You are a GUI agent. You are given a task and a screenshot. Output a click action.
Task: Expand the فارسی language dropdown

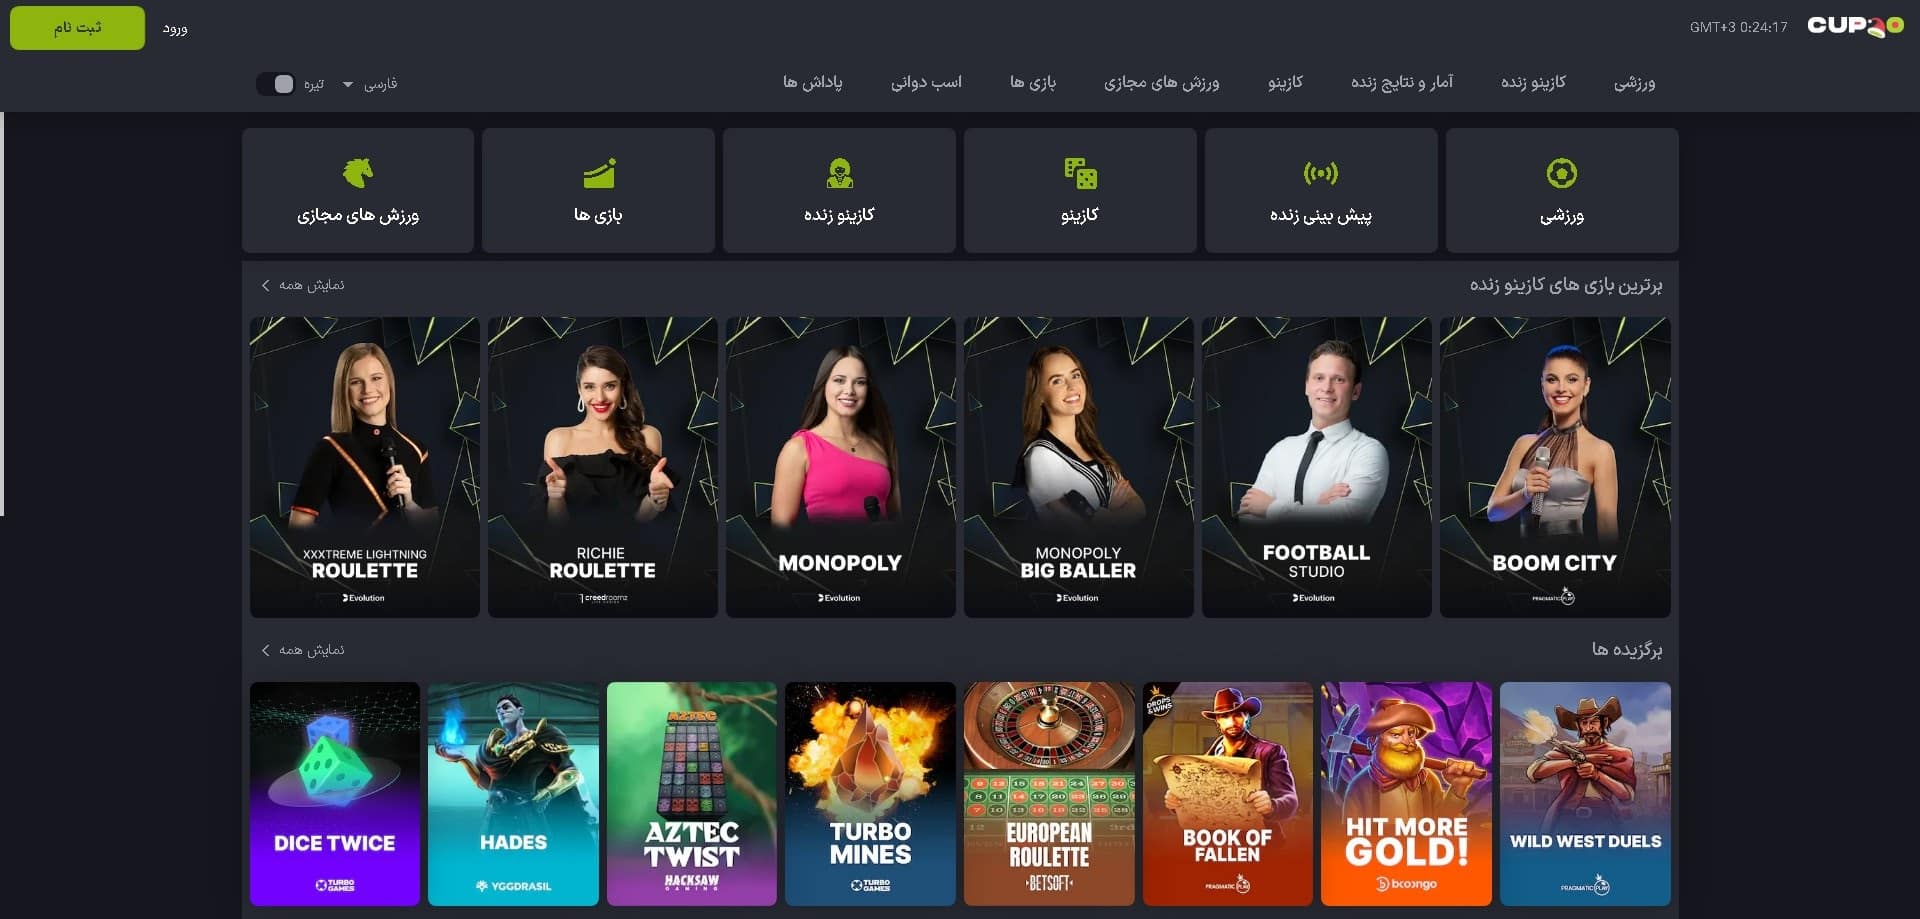pos(370,83)
